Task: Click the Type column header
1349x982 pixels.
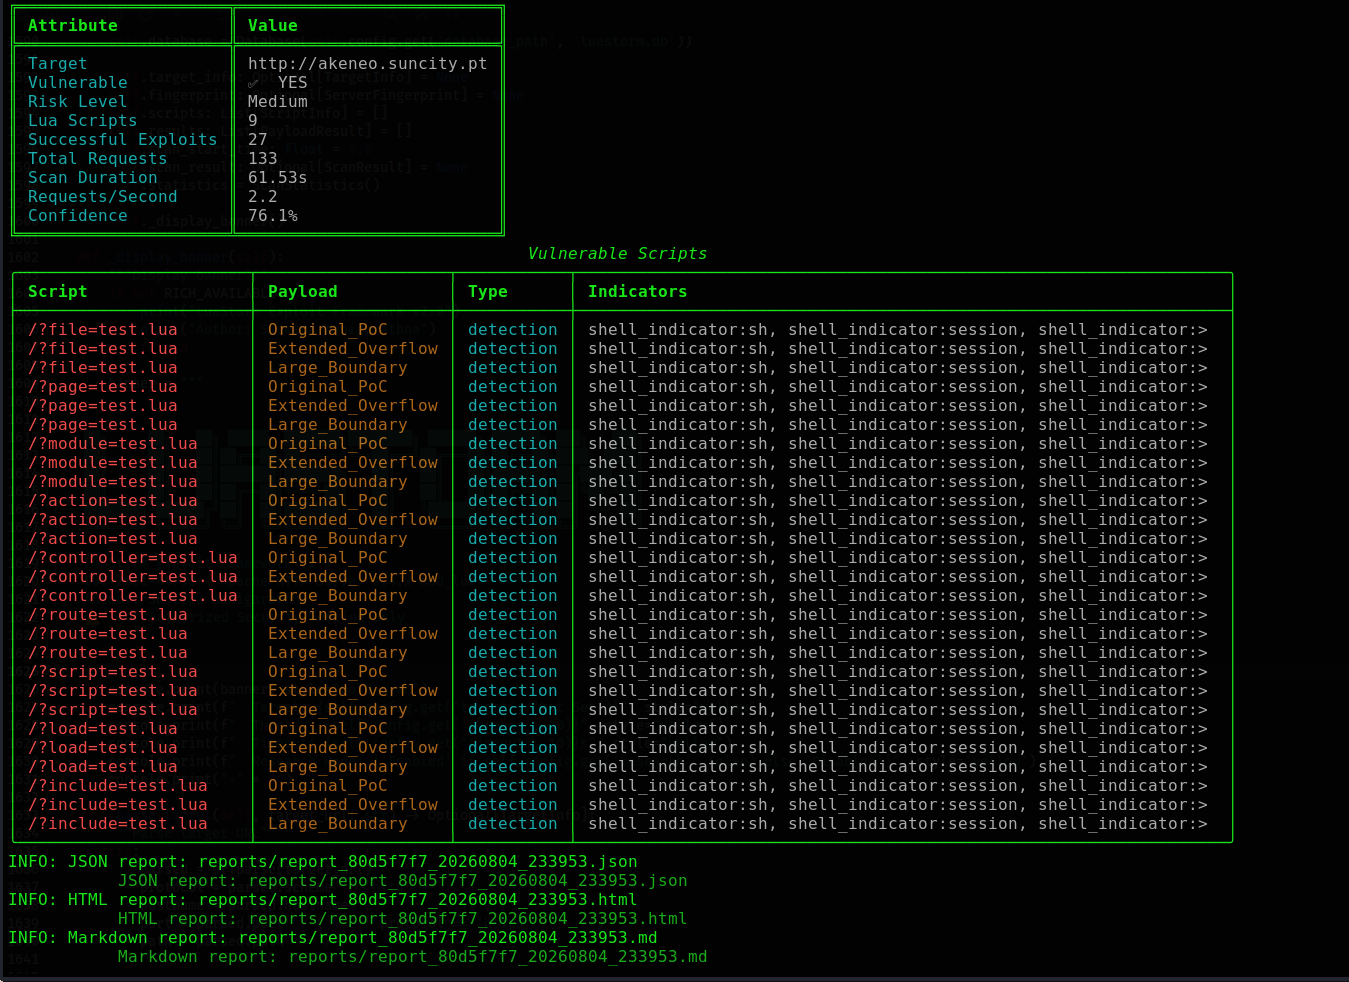Action: coord(487,291)
